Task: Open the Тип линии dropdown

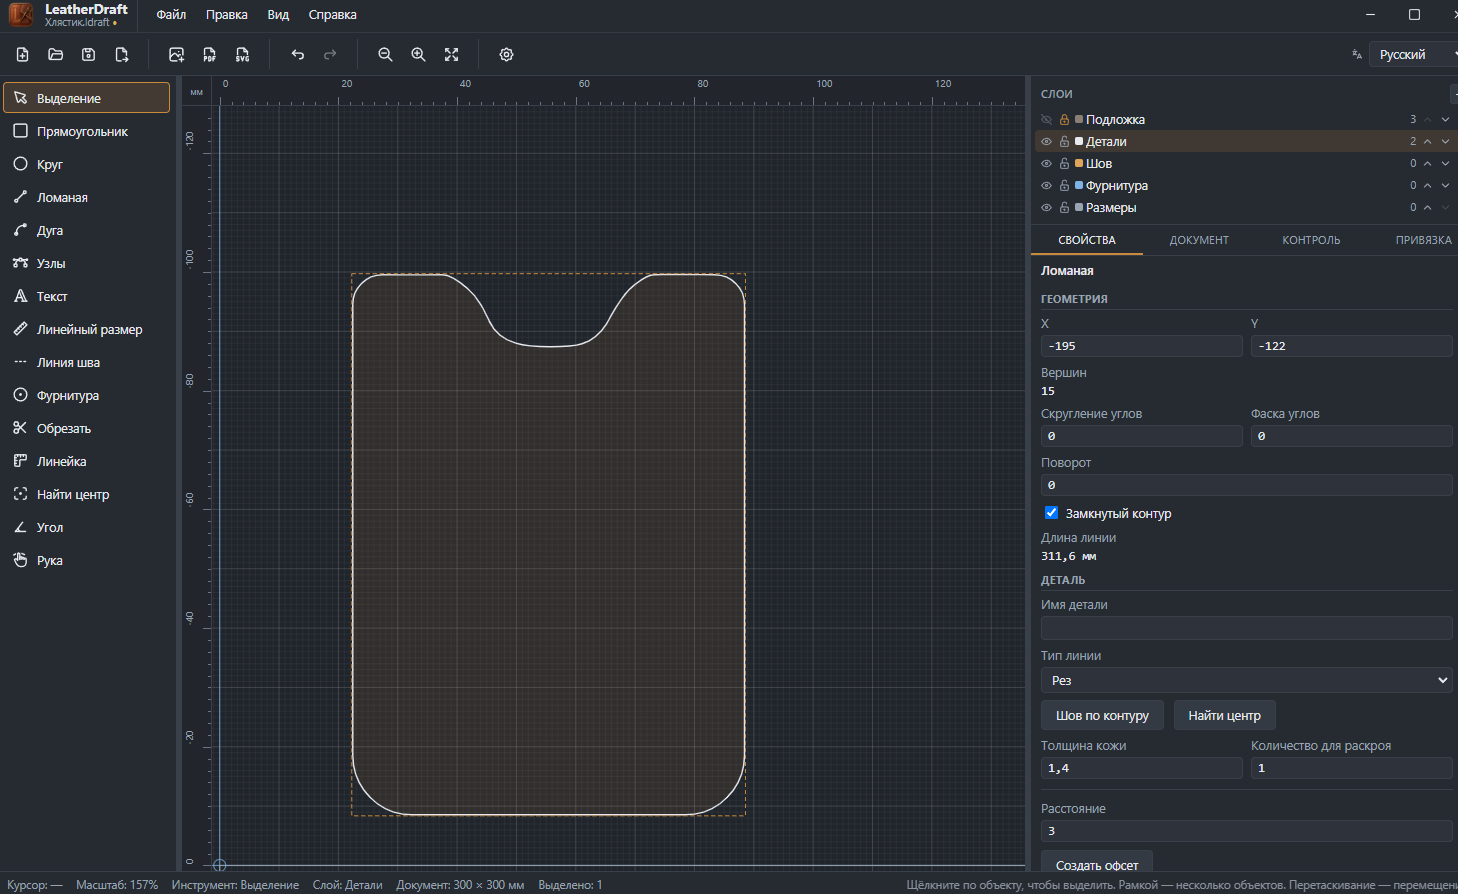Action: [x=1246, y=680]
